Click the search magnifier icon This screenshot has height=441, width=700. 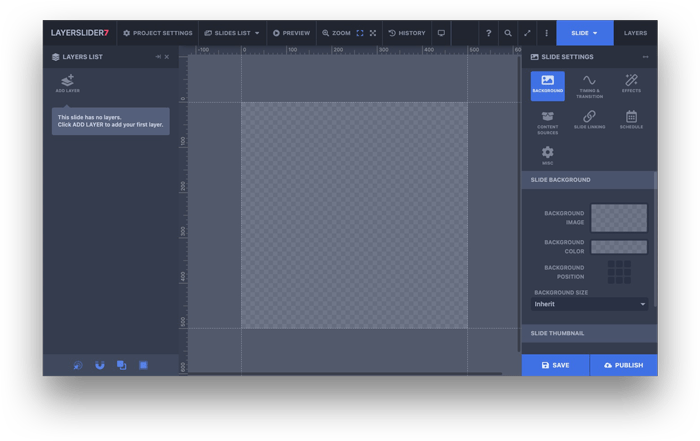pos(508,33)
